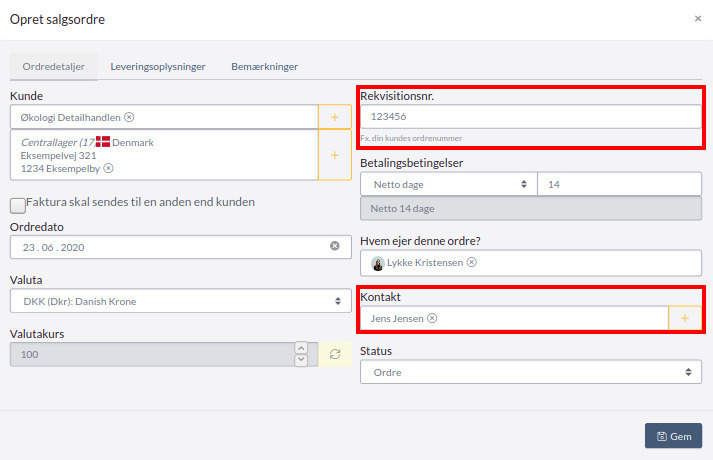Increase the Valutakurs value with stepper

(301, 349)
